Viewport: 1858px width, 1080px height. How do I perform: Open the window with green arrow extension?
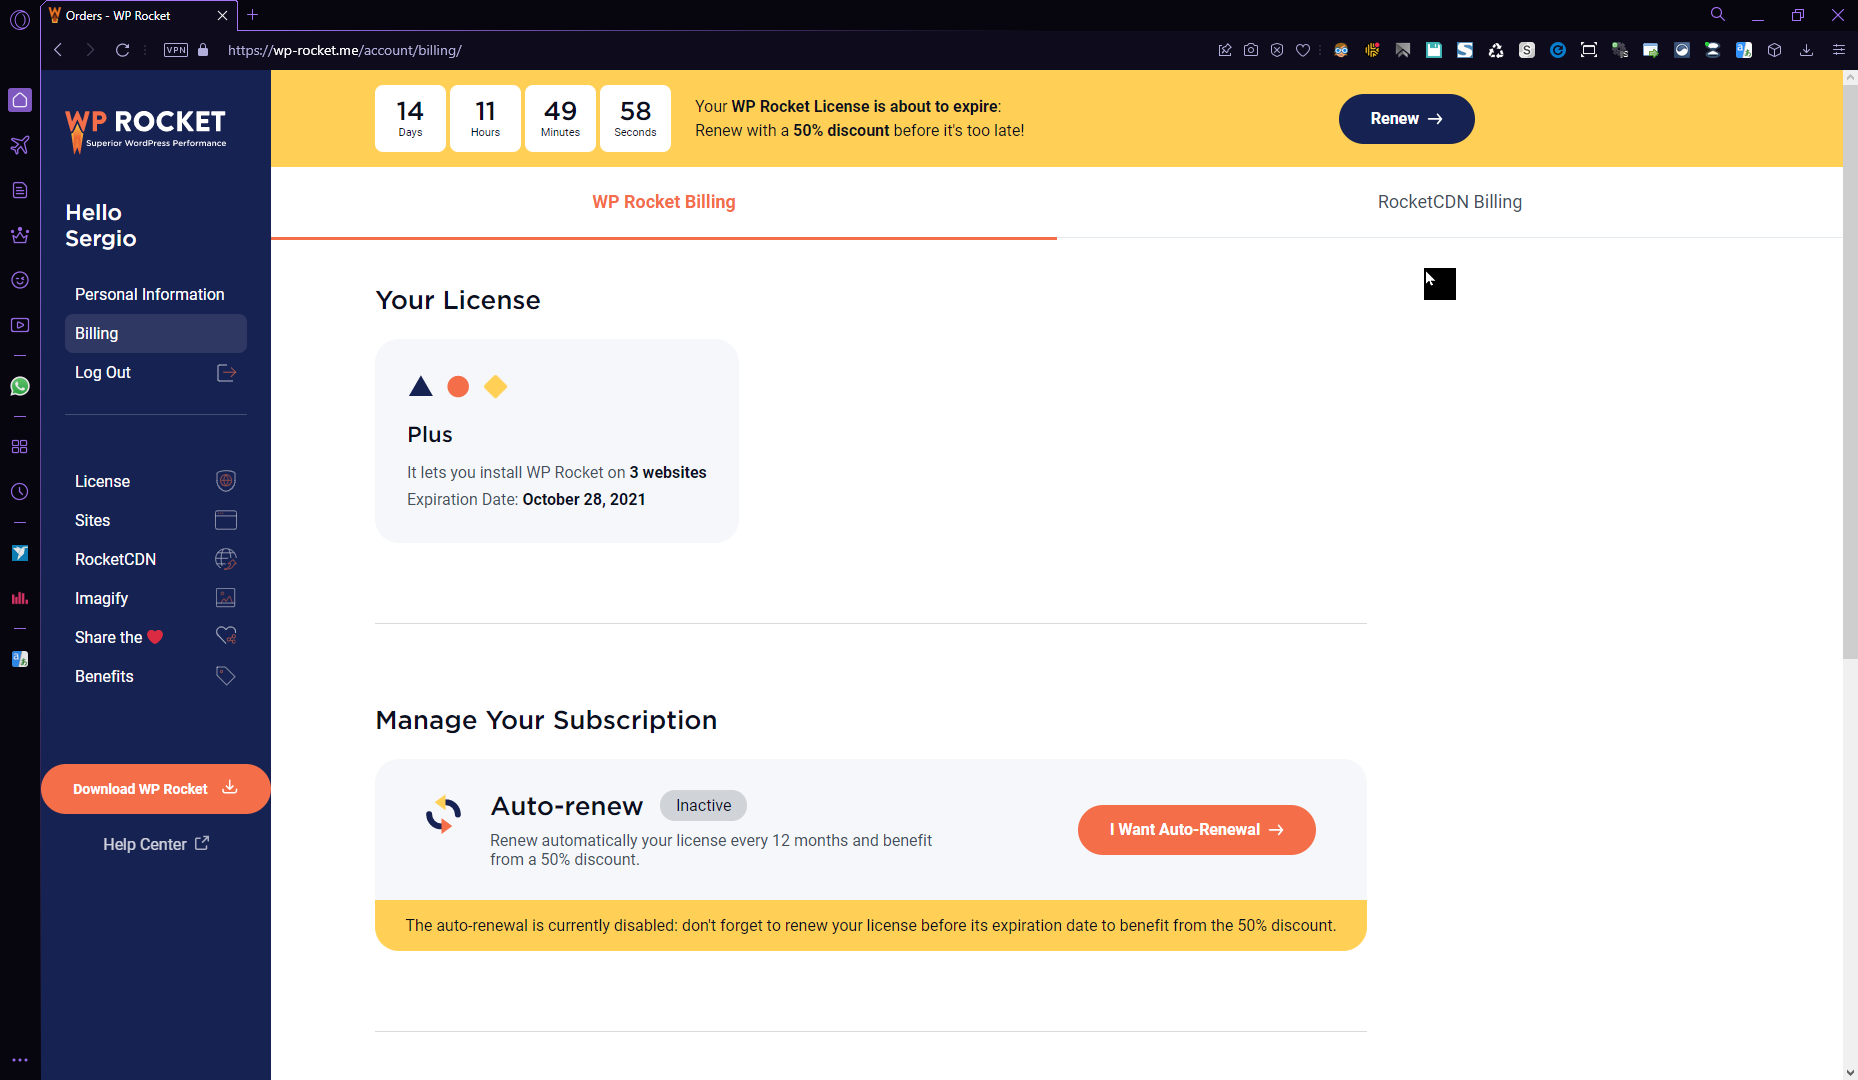coord(1651,50)
